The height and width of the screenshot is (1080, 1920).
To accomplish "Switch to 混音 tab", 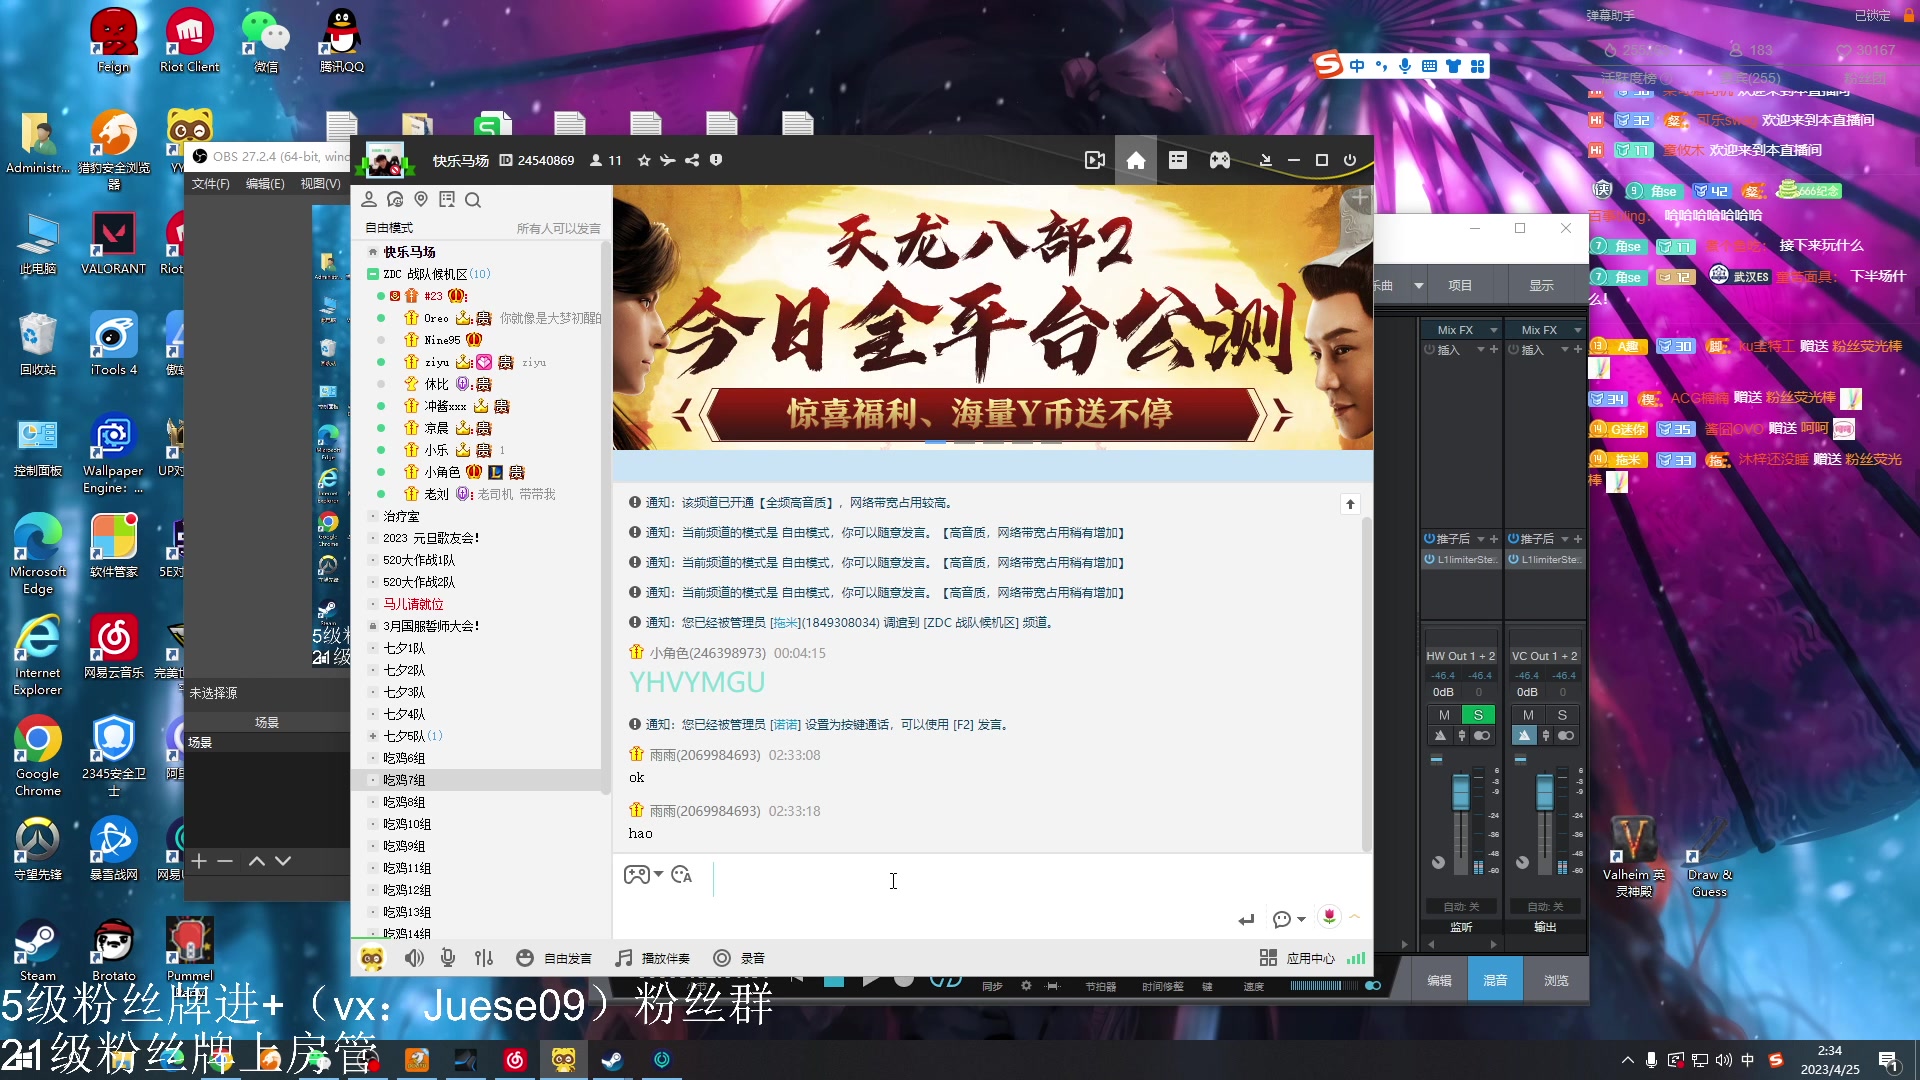I will (x=1495, y=980).
